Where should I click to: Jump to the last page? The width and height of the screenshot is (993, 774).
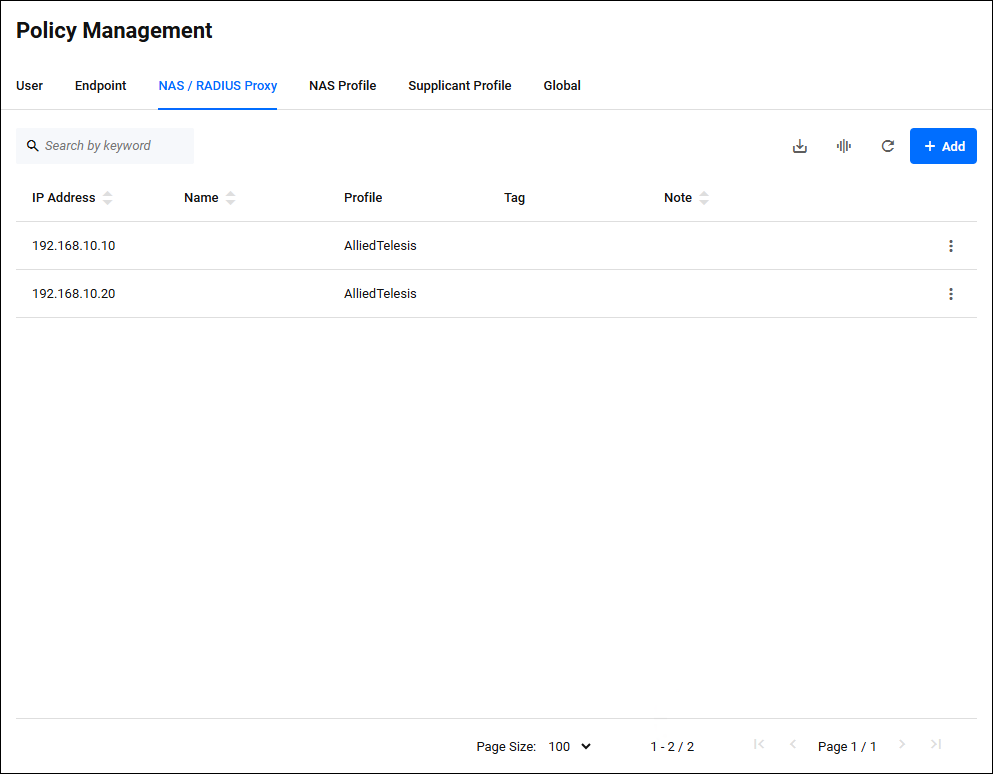[936, 745]
